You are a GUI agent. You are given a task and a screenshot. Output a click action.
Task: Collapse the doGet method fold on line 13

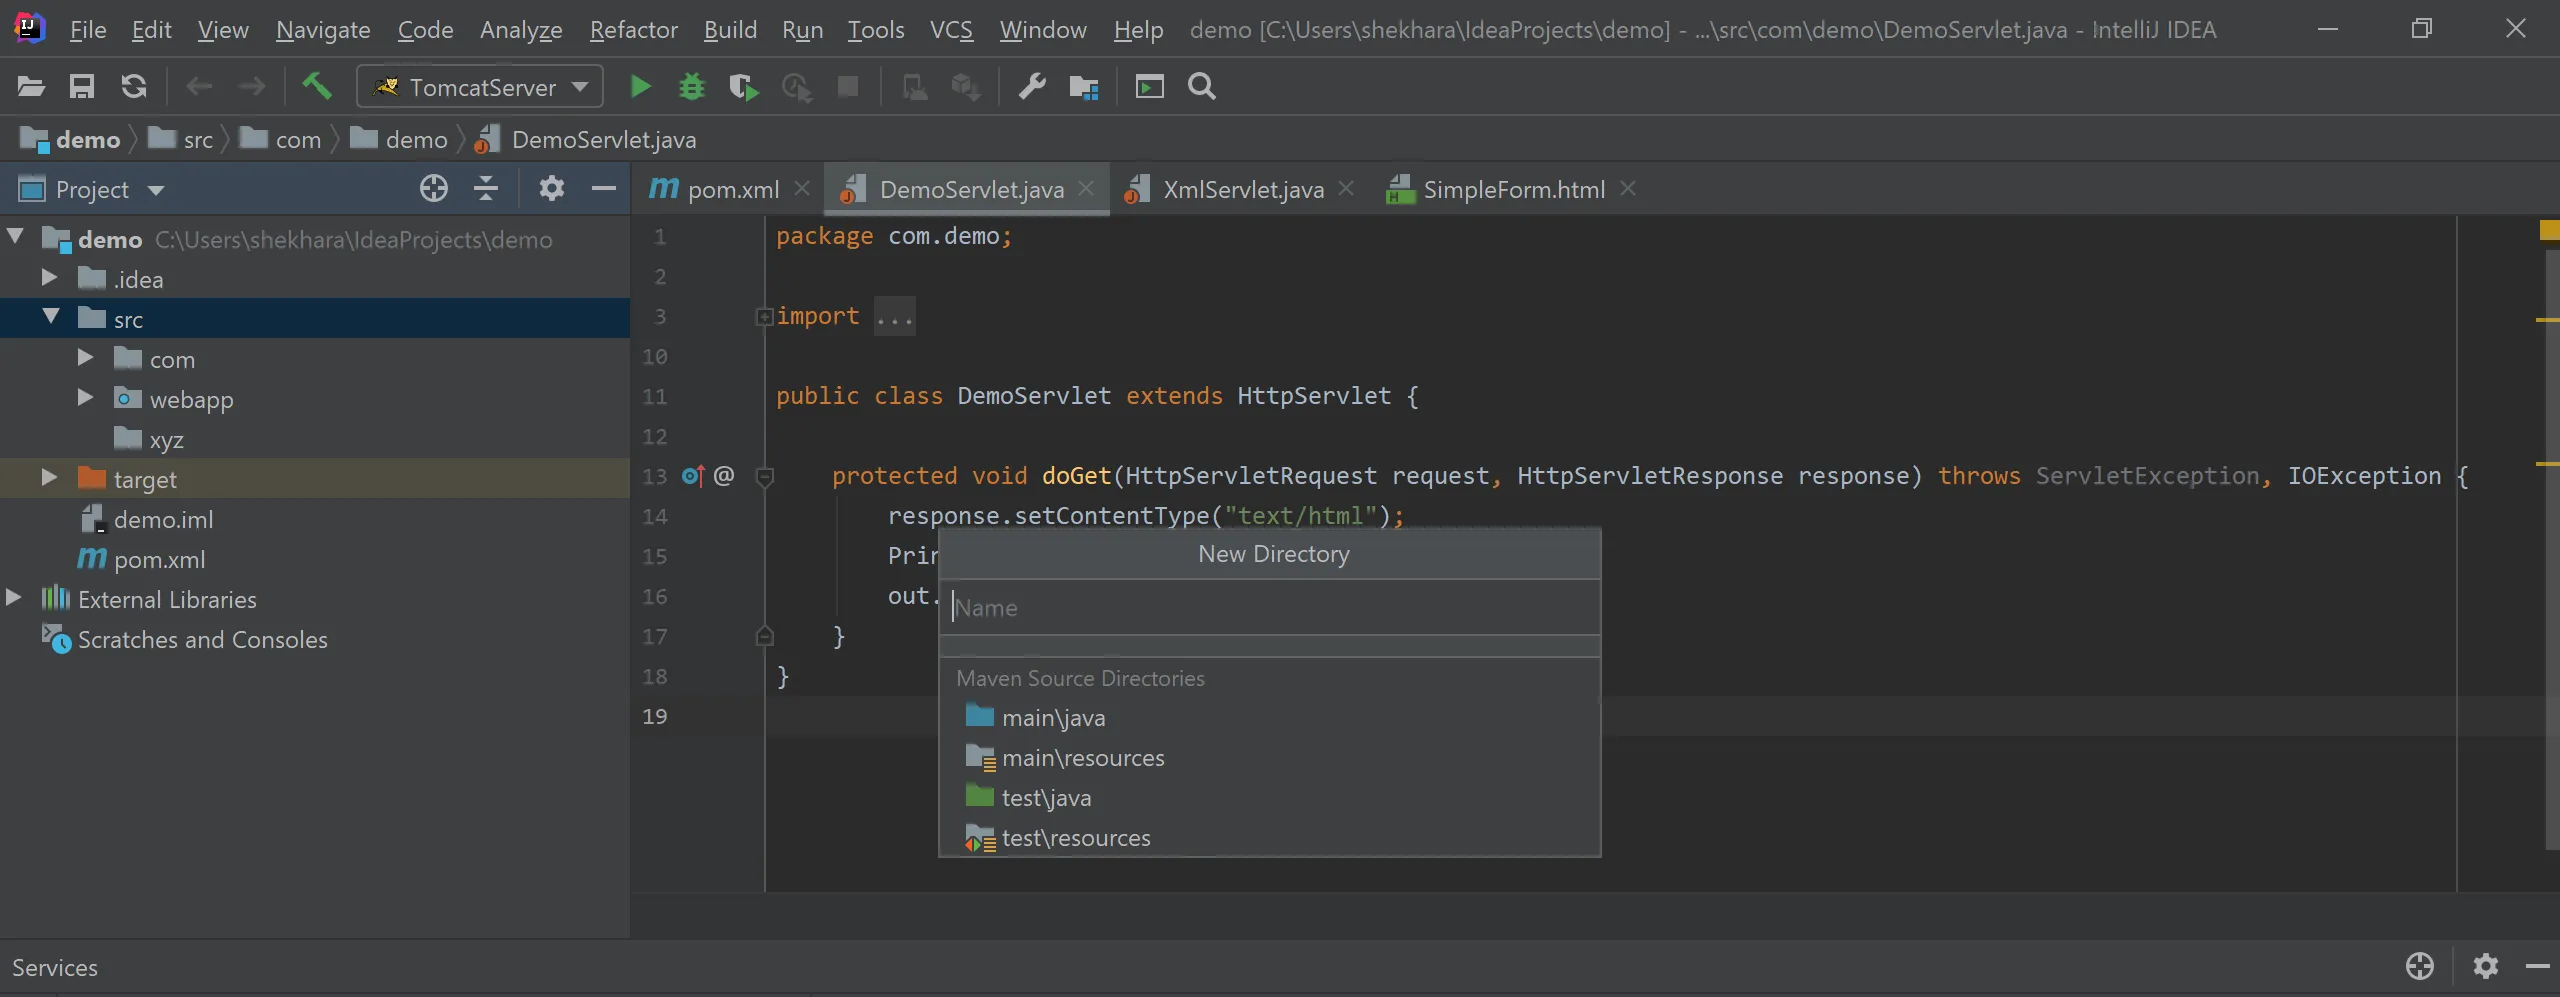coord(765,477)
